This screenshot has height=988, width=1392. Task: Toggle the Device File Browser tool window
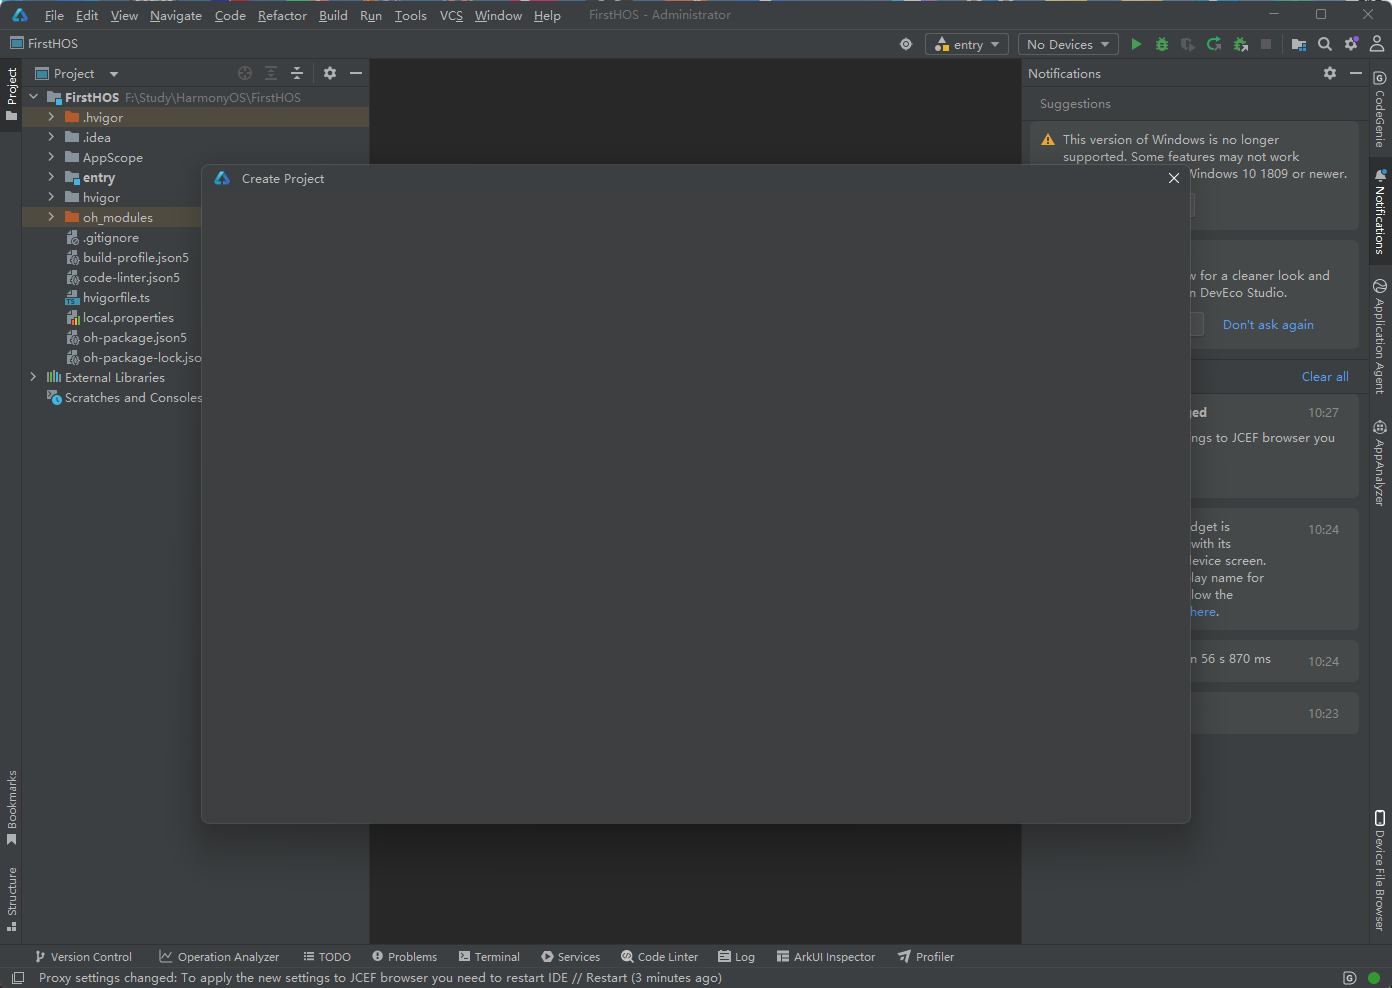tap(1380, 870)
